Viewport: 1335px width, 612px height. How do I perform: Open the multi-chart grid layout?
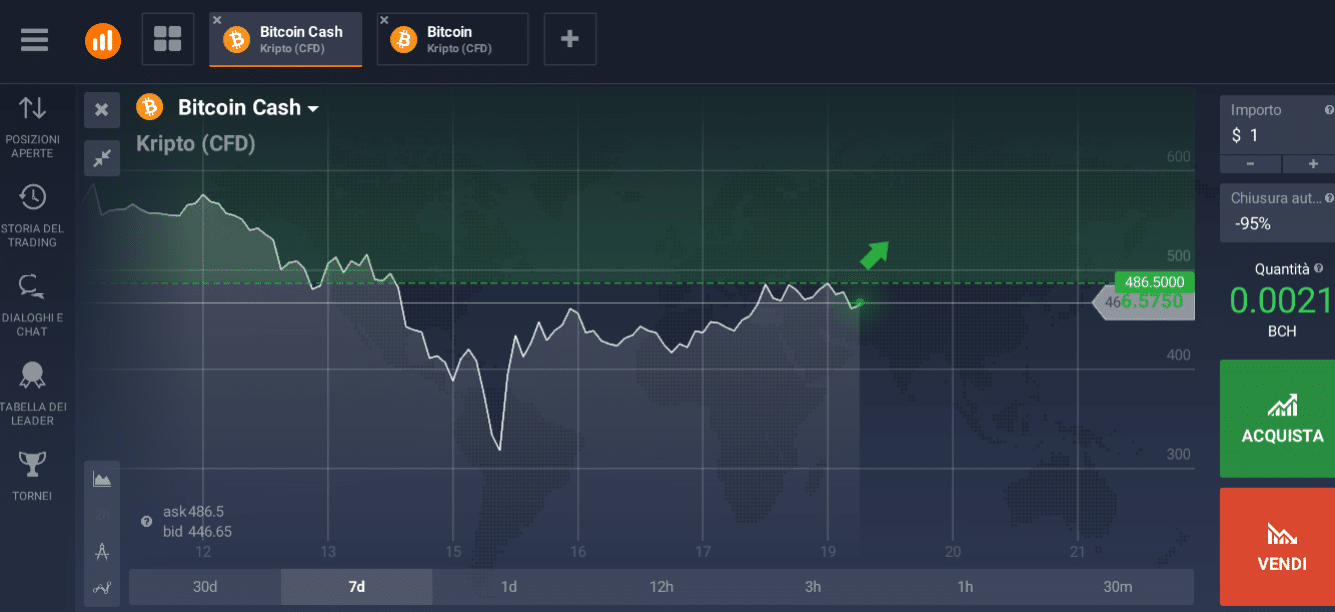coord(168,39)
